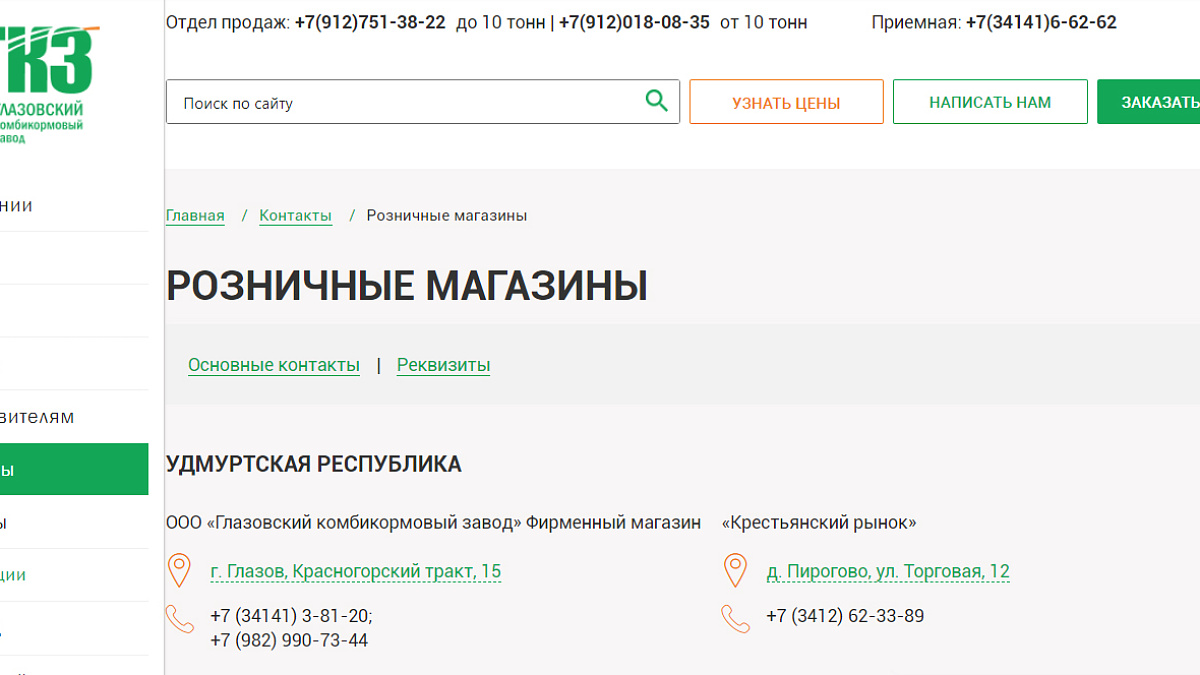This screenshot has width=1200, height=675.
Task: Open address «г. Глазов, Красногорский тракт, 15»
Action: [356, 572]
